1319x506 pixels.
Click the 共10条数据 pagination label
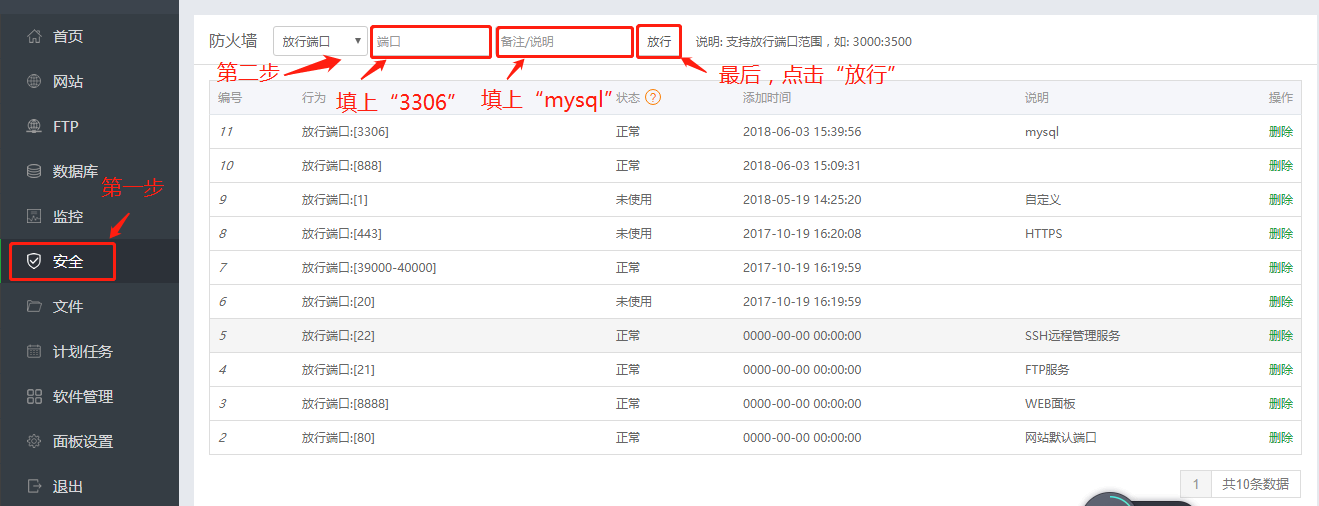1256,484
